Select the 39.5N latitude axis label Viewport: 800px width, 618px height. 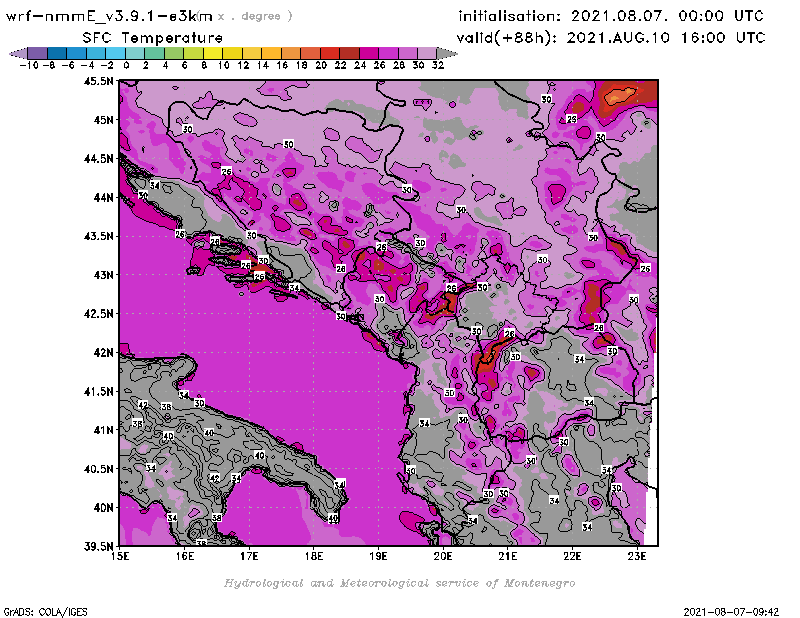pyautogui.click(x=97, y=546)
